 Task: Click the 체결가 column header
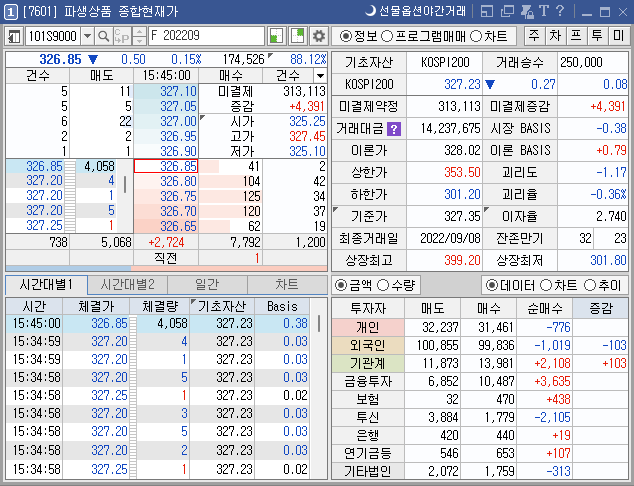(x=96, y=306)
